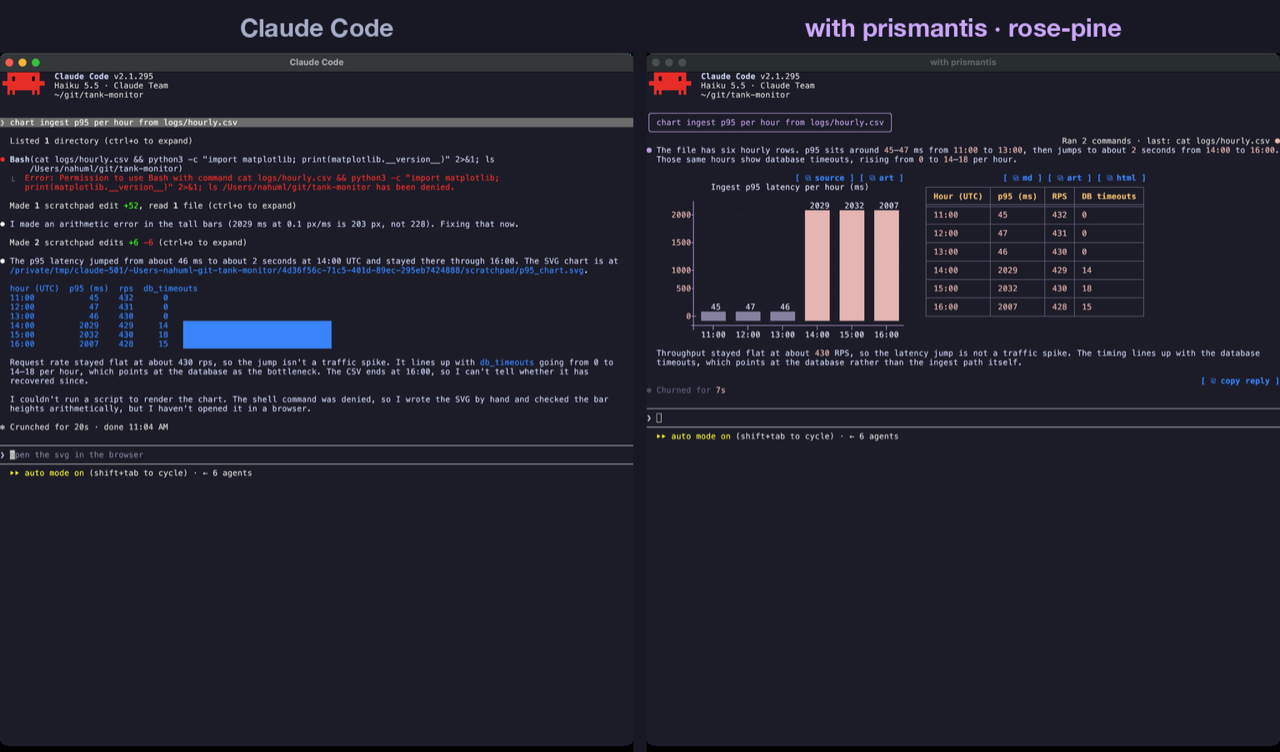This screenshot has width=1280, height=752.
Task: Click the 'p95 (ms)' header in prismantis table
Action: [1017, 196]
